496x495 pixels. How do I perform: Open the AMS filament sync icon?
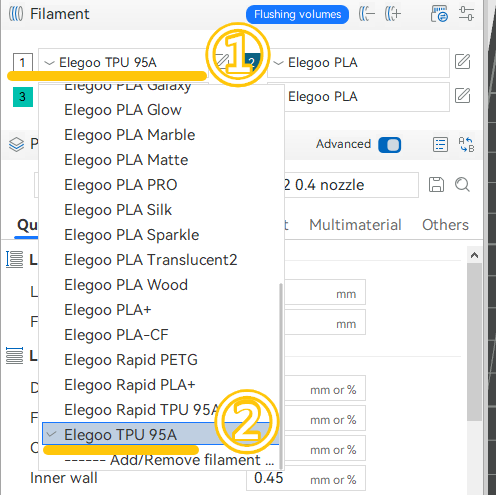click(439, 14)
